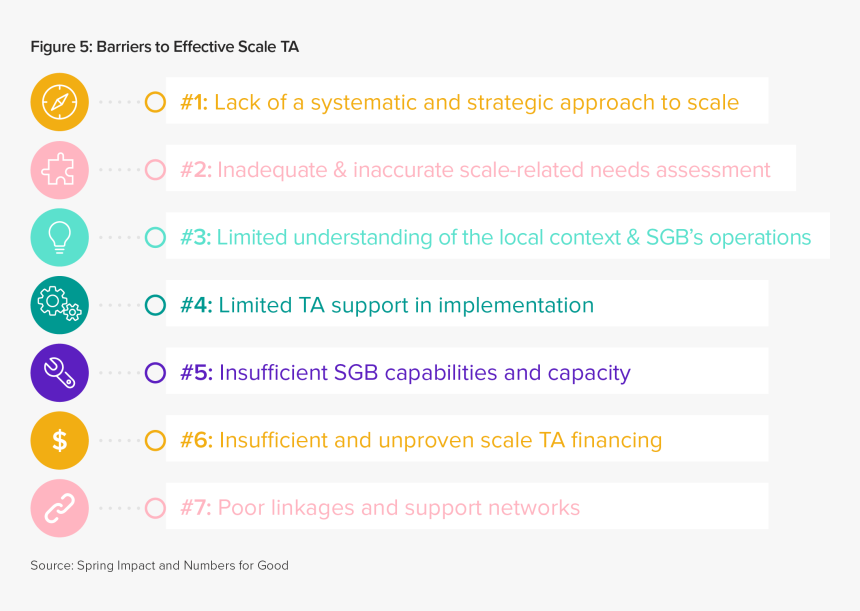860x611 pixels.
Task: Select the pink ring bullet for #2
Action: tap(155, 169)
